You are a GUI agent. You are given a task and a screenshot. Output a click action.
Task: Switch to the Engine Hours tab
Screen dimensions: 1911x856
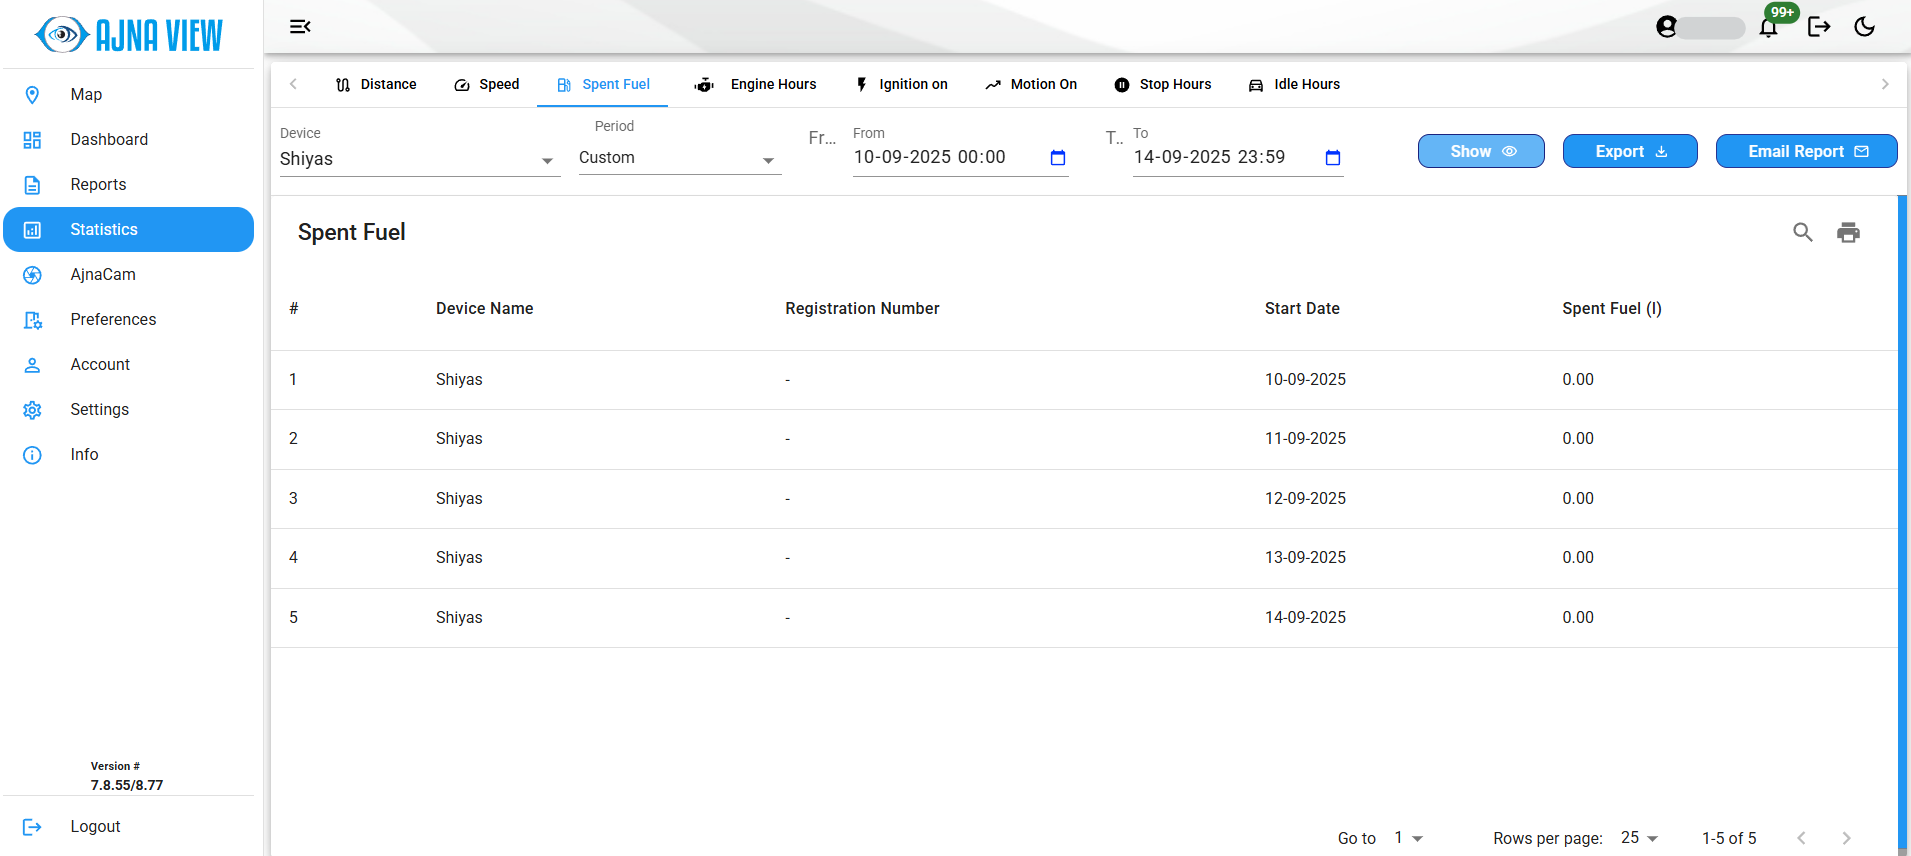(756, 85)
